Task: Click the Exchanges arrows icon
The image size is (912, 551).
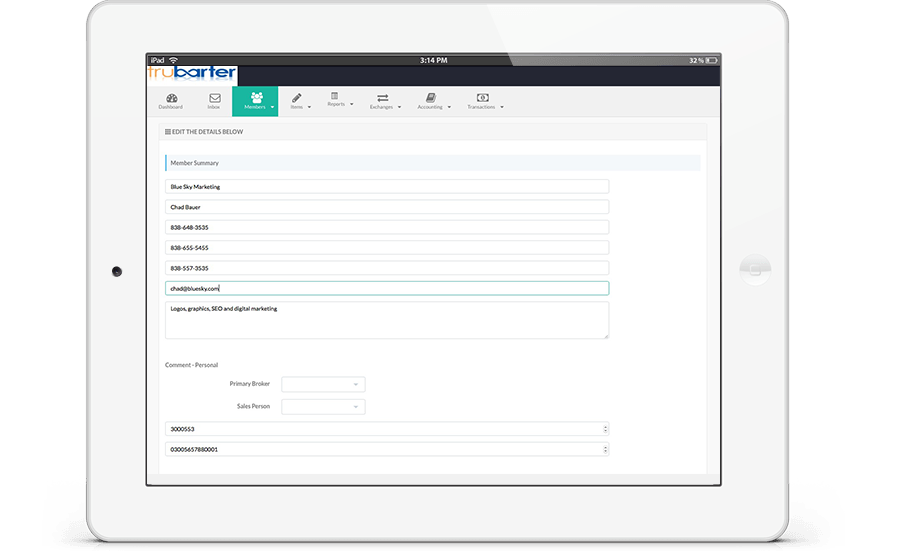Action: [381, 97]
